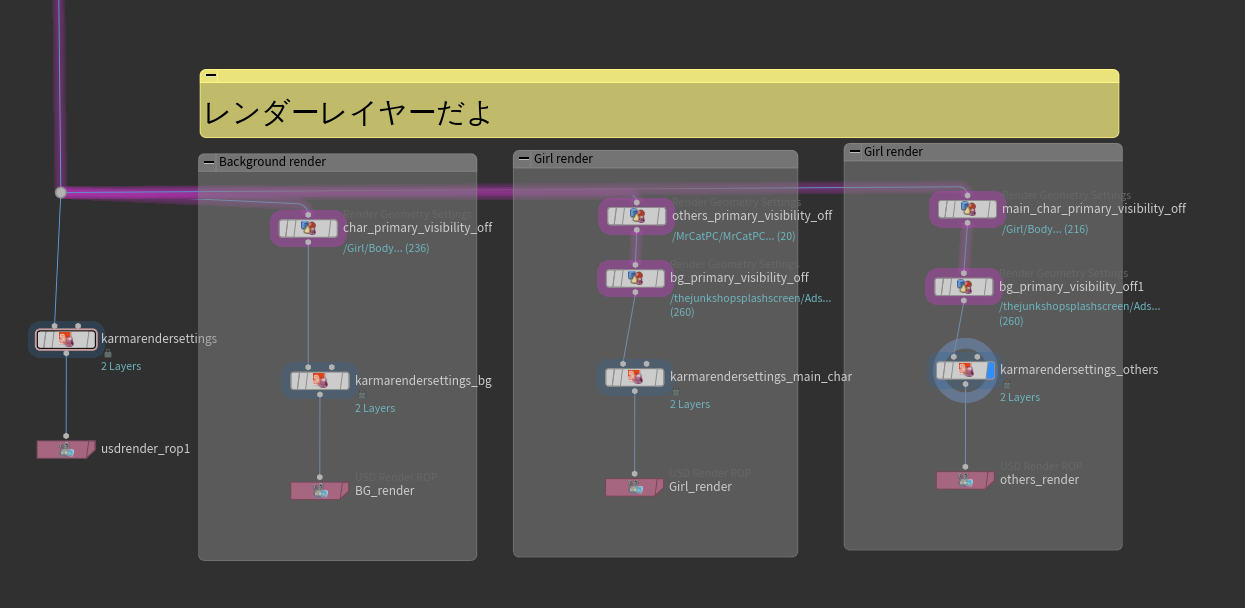Click the others_primary_visibility_off node name
1245x608 pixels.
(x=752, y=216)
